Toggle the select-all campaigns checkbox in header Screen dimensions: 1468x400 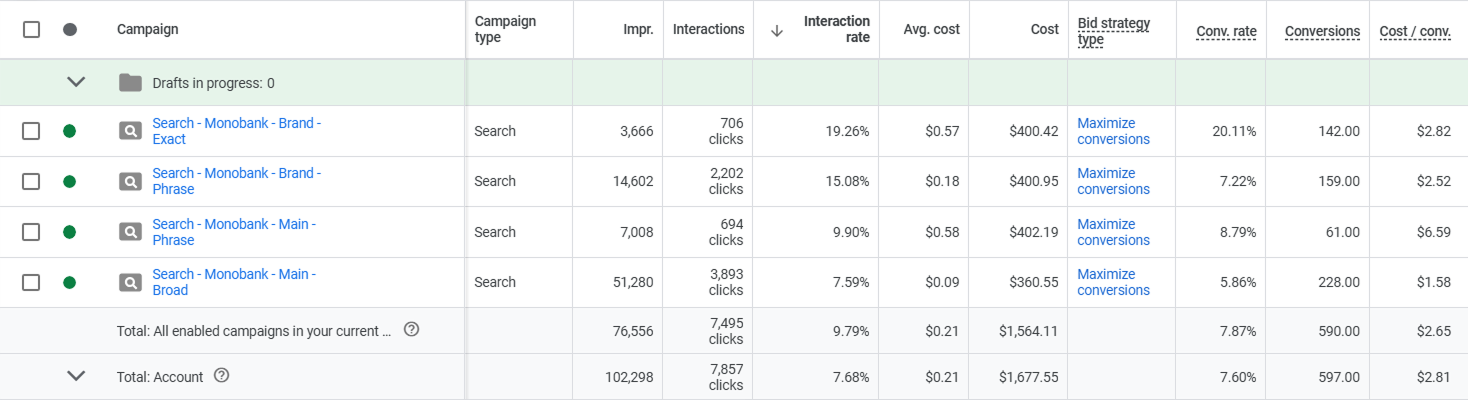31,29
